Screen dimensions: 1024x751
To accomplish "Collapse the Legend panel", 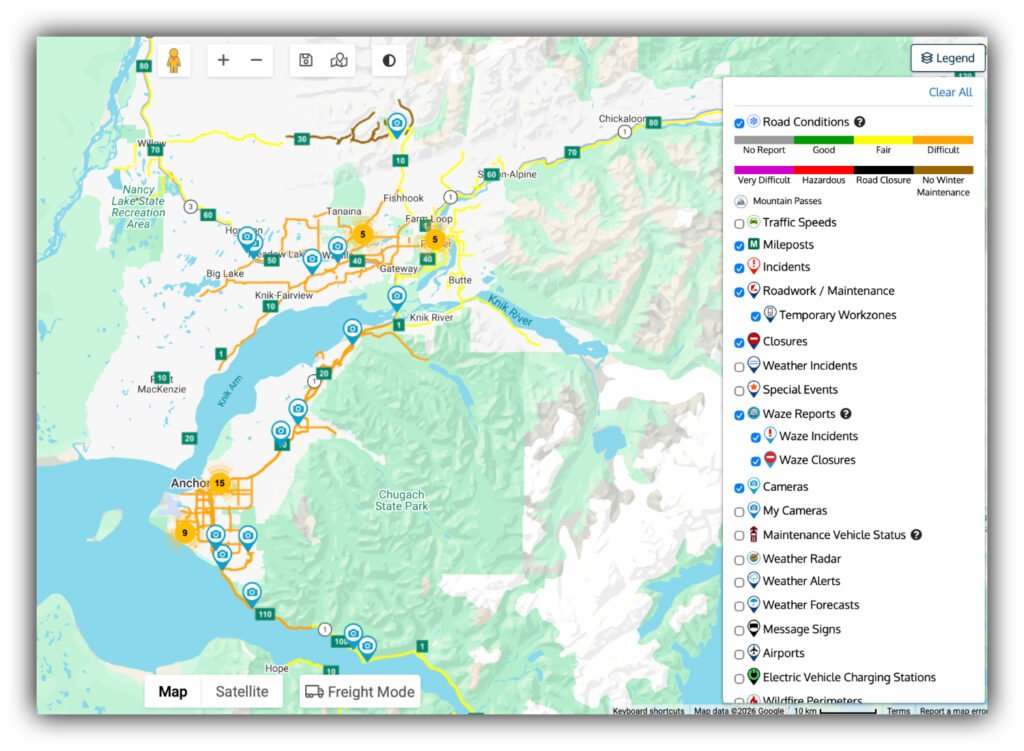I will 947,58.
